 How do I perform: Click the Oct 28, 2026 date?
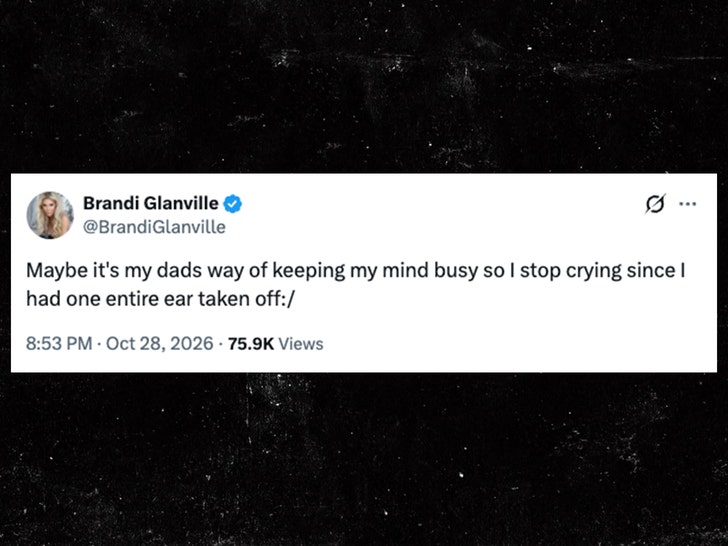pyautogui.click(x=160, y=344)
